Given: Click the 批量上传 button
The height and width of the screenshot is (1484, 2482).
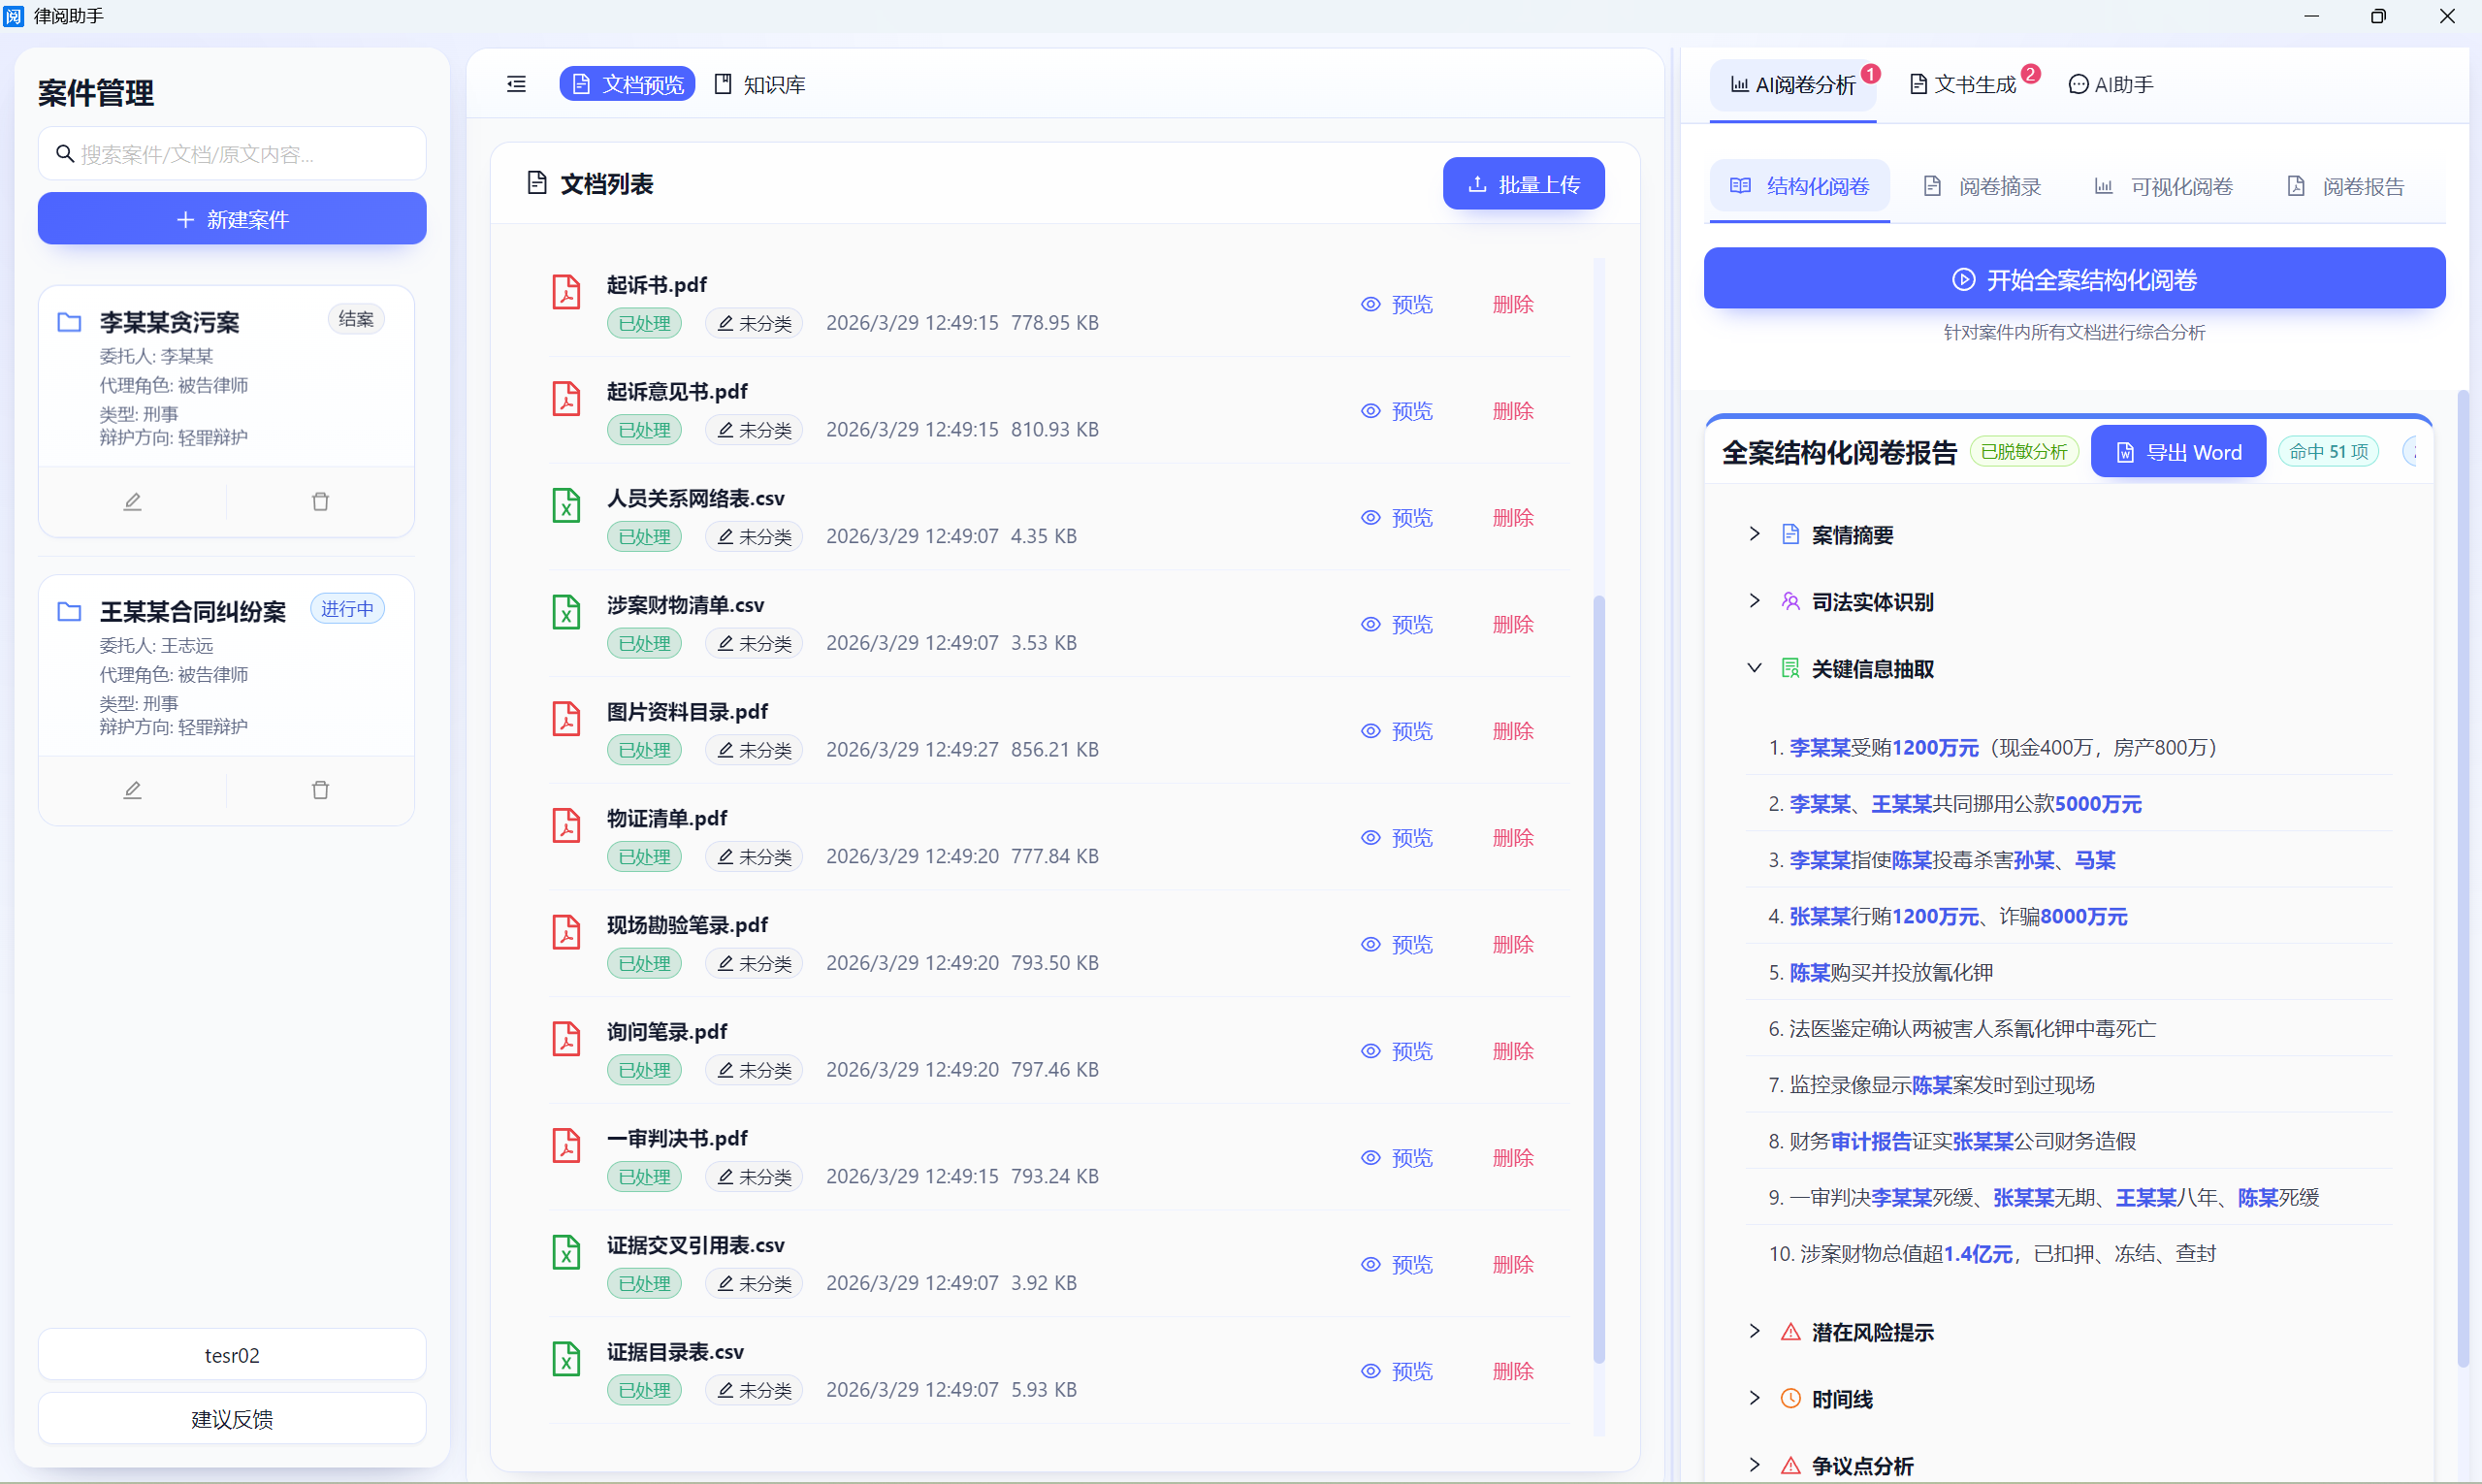Looking at the screenshot, I should point(1523,184).
